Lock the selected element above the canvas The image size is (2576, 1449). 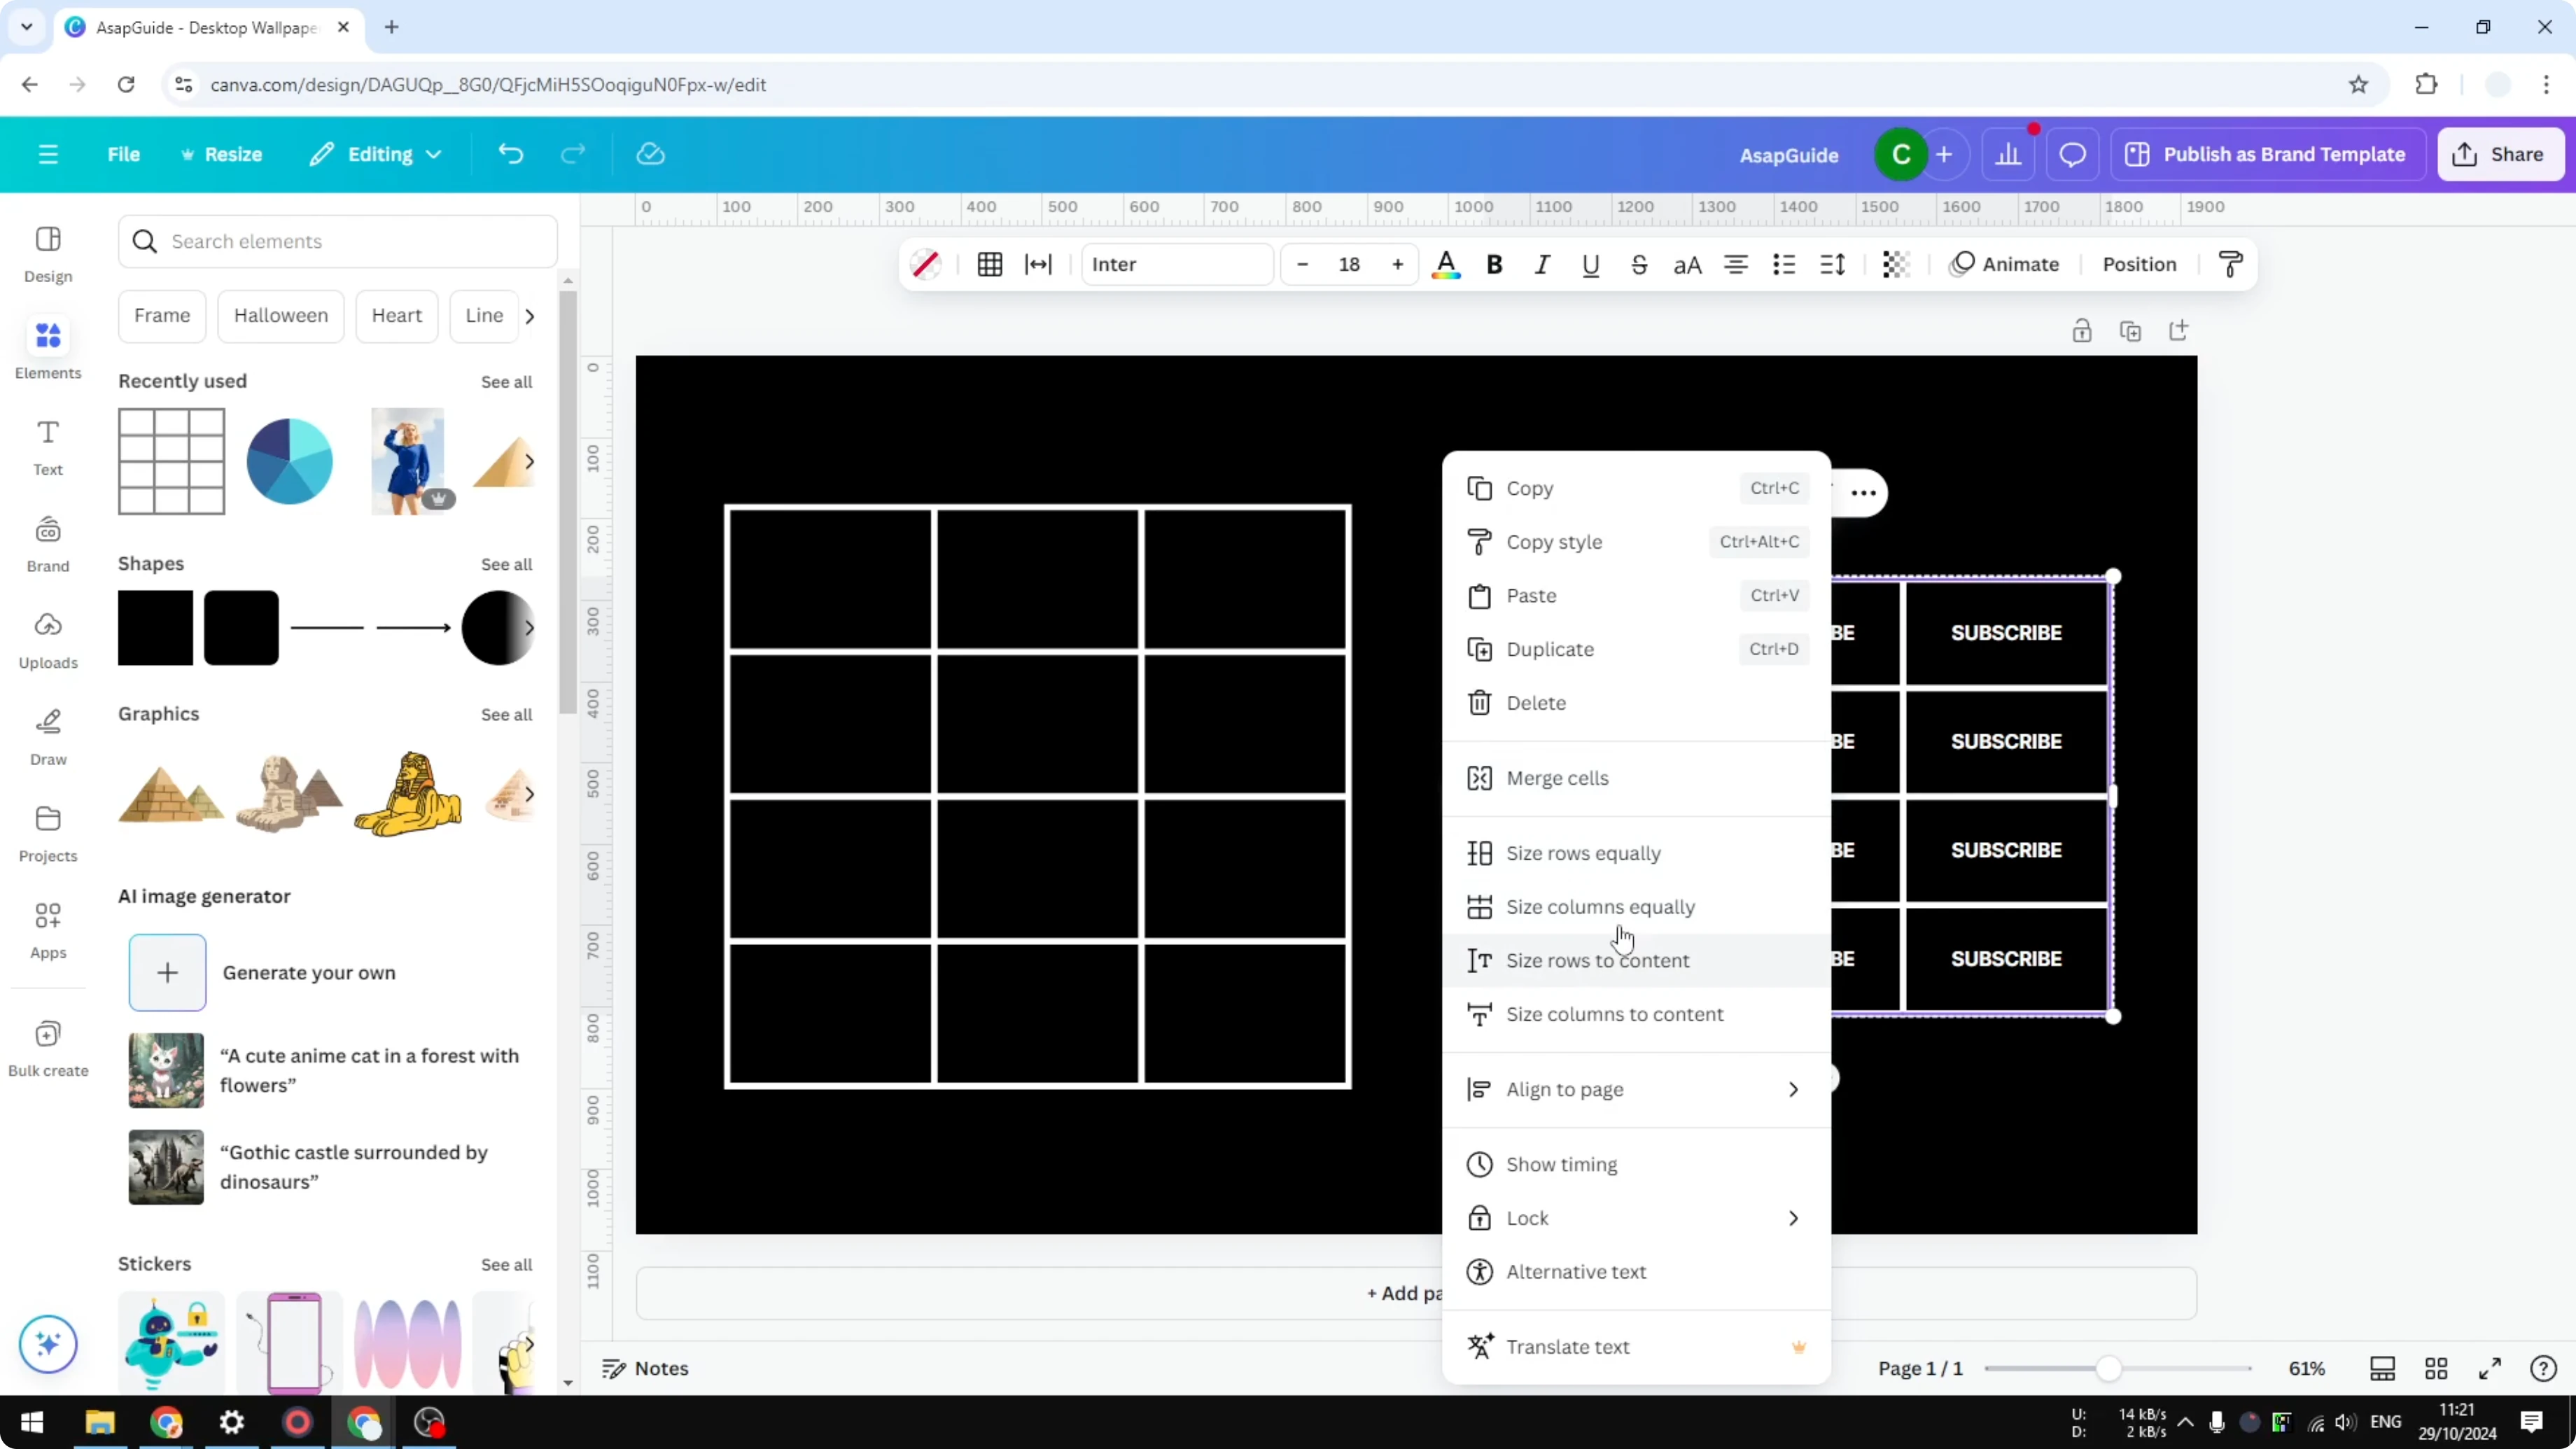(x=2082, y=330)
